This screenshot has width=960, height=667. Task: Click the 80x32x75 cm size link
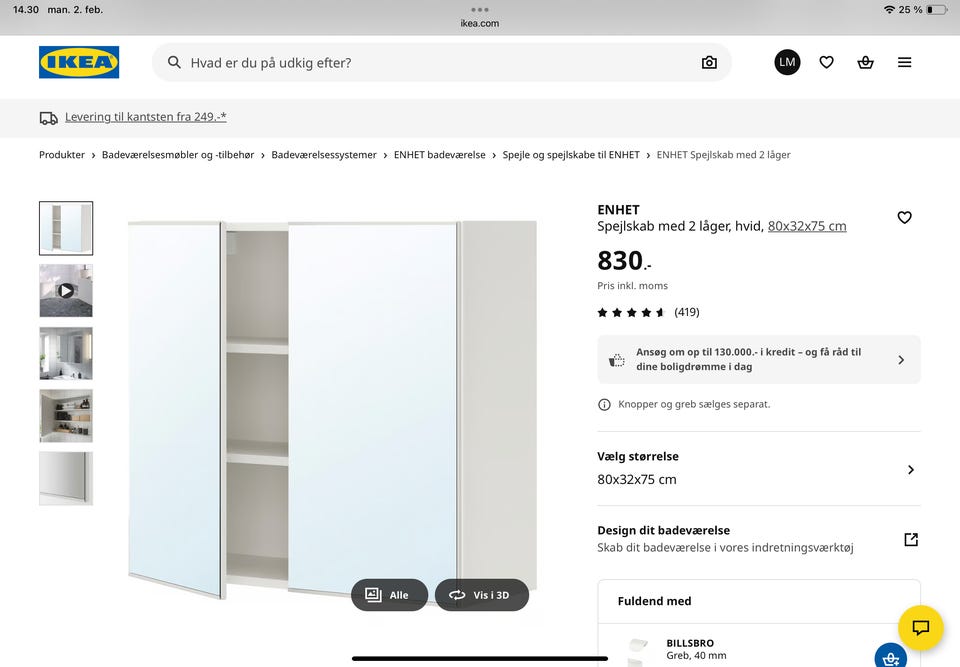click(808, 225)
